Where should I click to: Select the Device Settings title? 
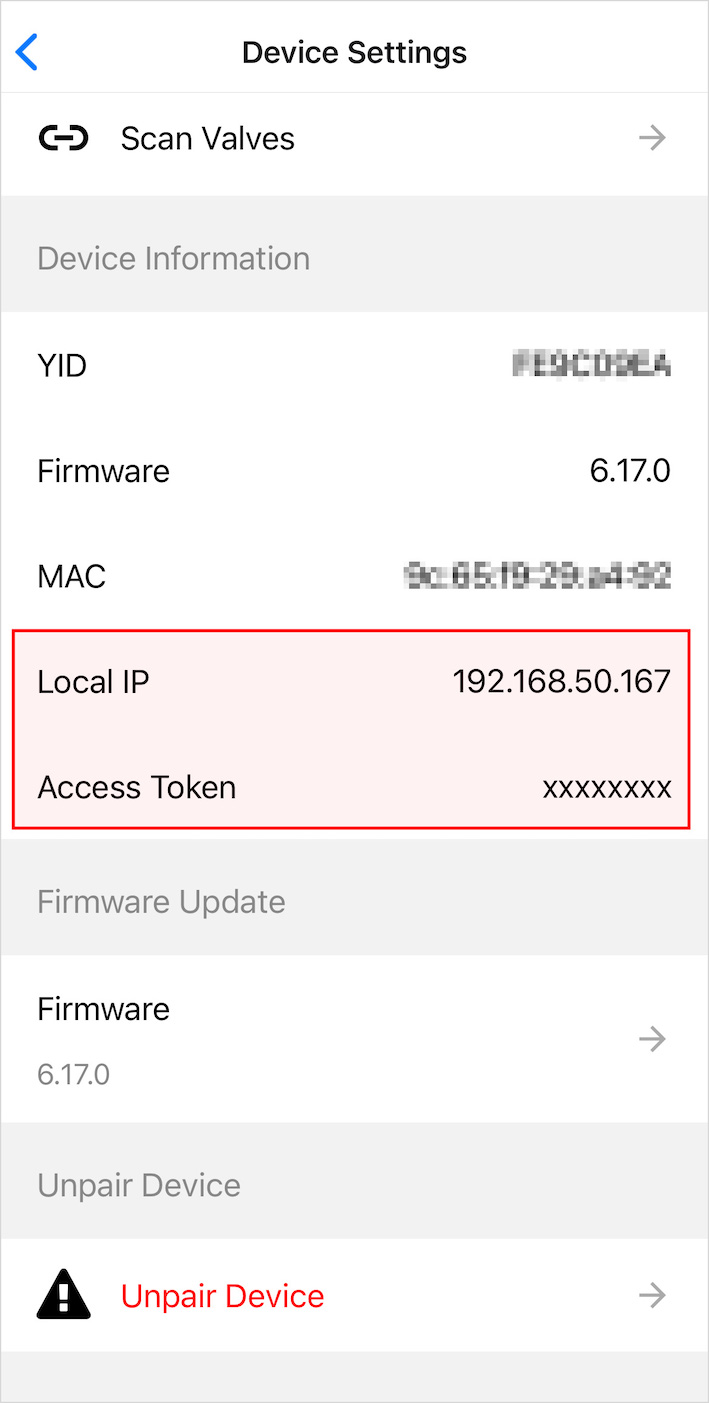click(354, 52)
